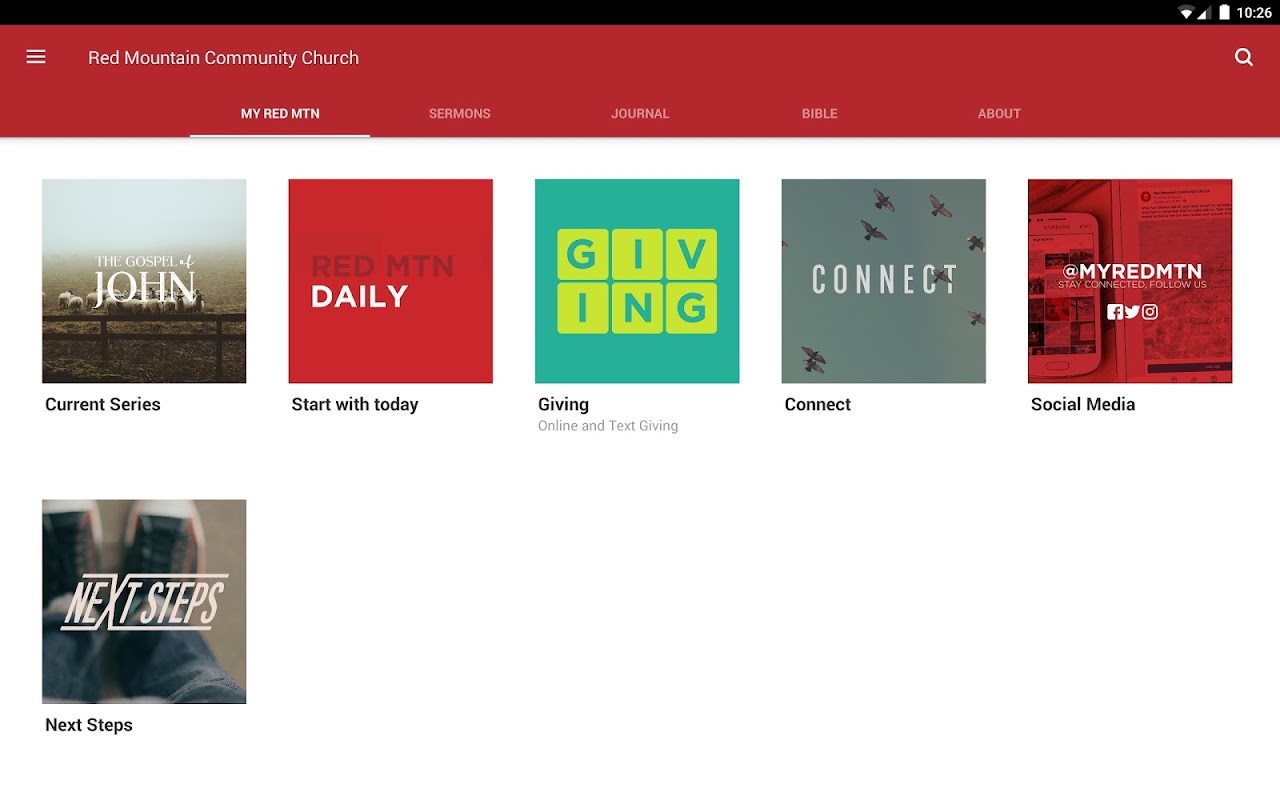This screenshot has height=800, width=1280.
Task: Click the Red Mountain Community Church title
Action: coord(223,58)
